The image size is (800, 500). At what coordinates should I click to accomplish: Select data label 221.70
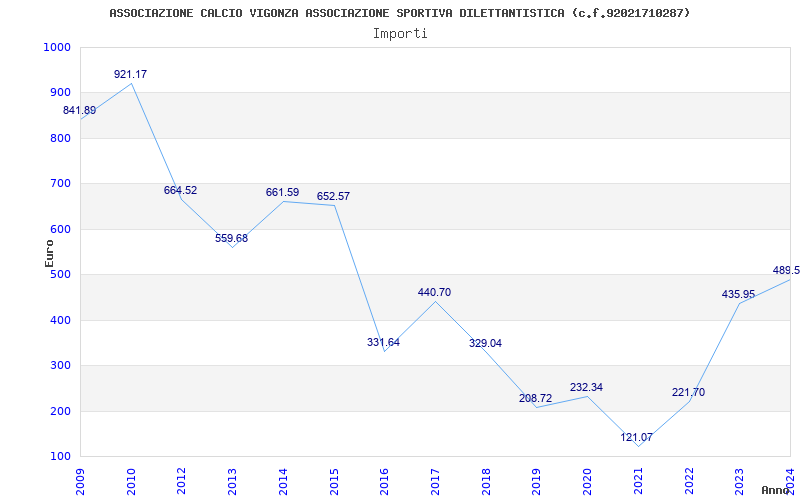click(x=688, y=392)
